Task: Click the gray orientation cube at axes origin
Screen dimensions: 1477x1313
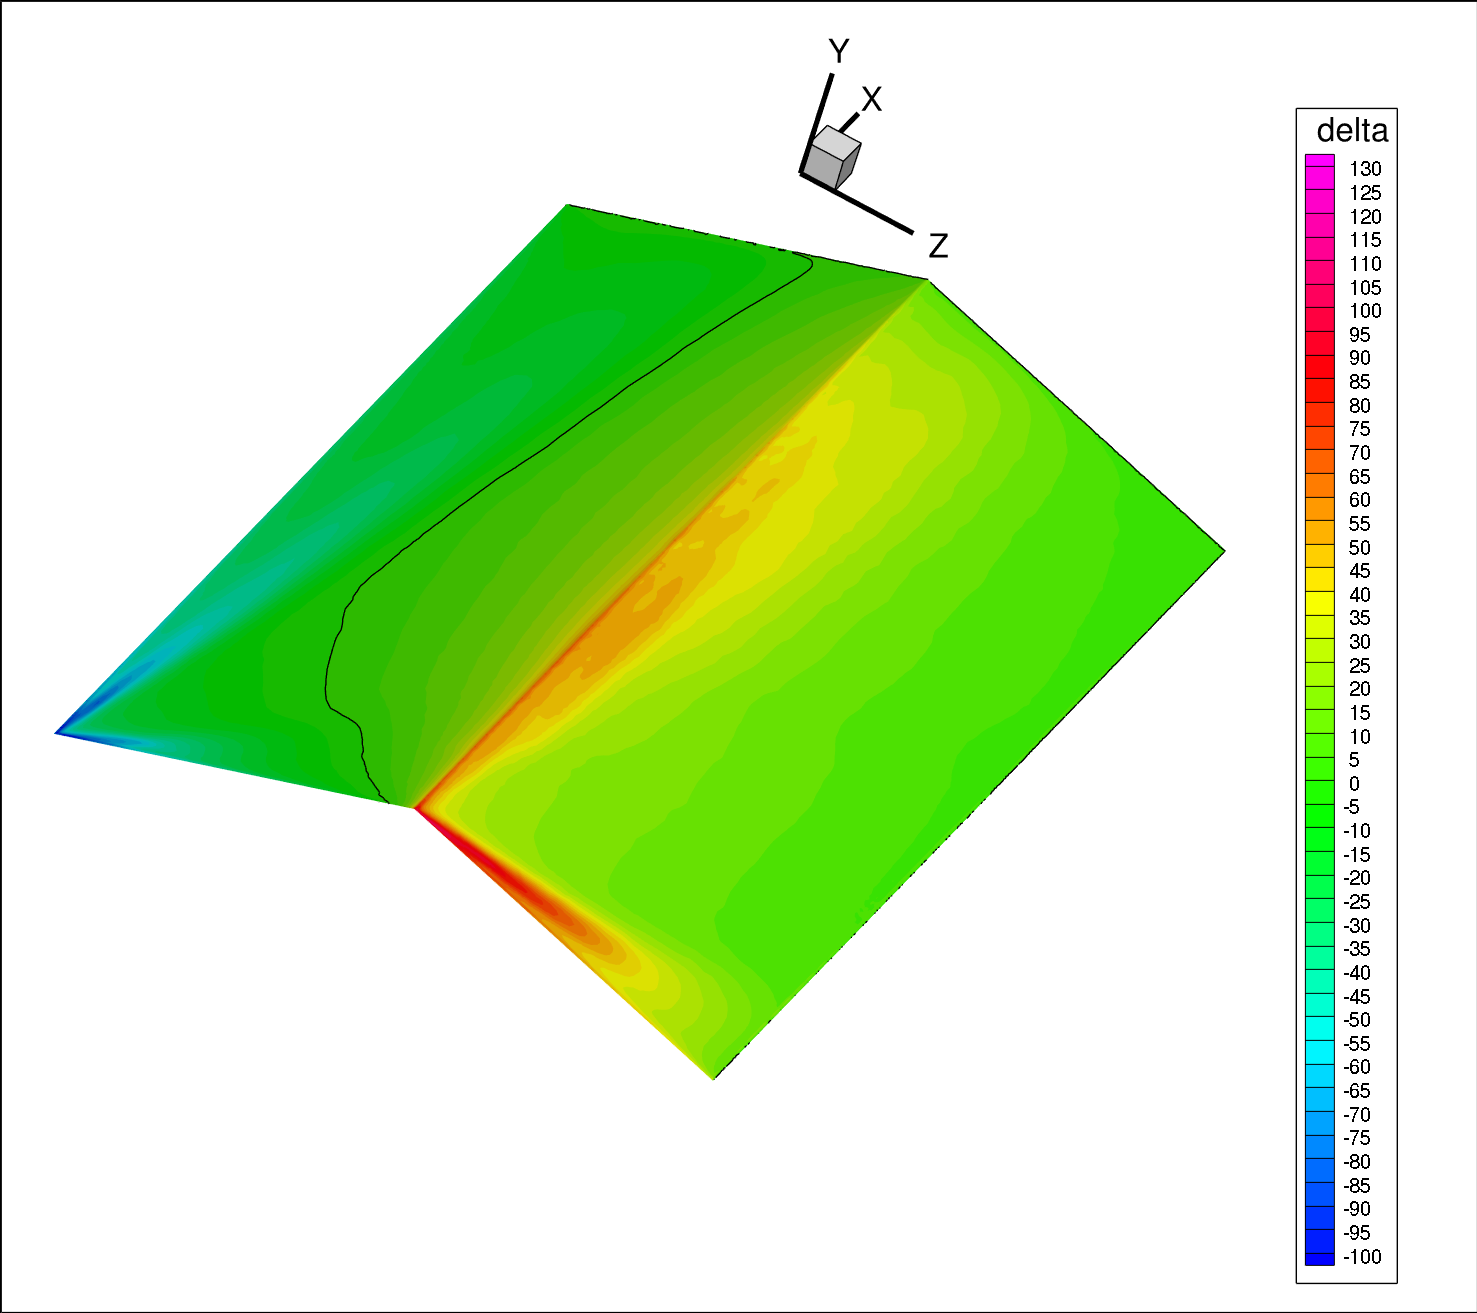Action: [833, 158]
